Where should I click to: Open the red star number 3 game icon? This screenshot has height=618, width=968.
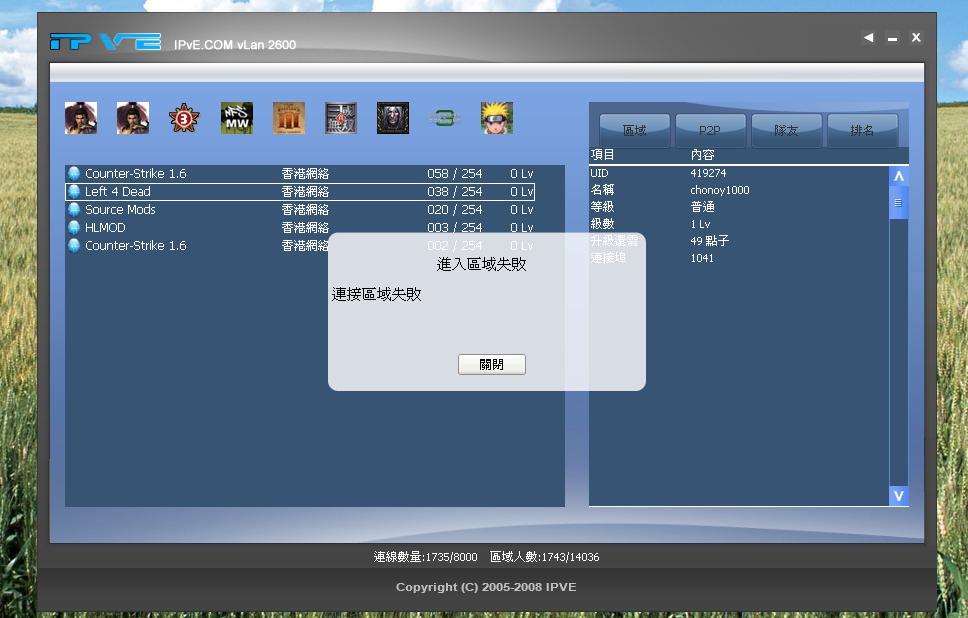pyautogui.click(x=185, y=118)
